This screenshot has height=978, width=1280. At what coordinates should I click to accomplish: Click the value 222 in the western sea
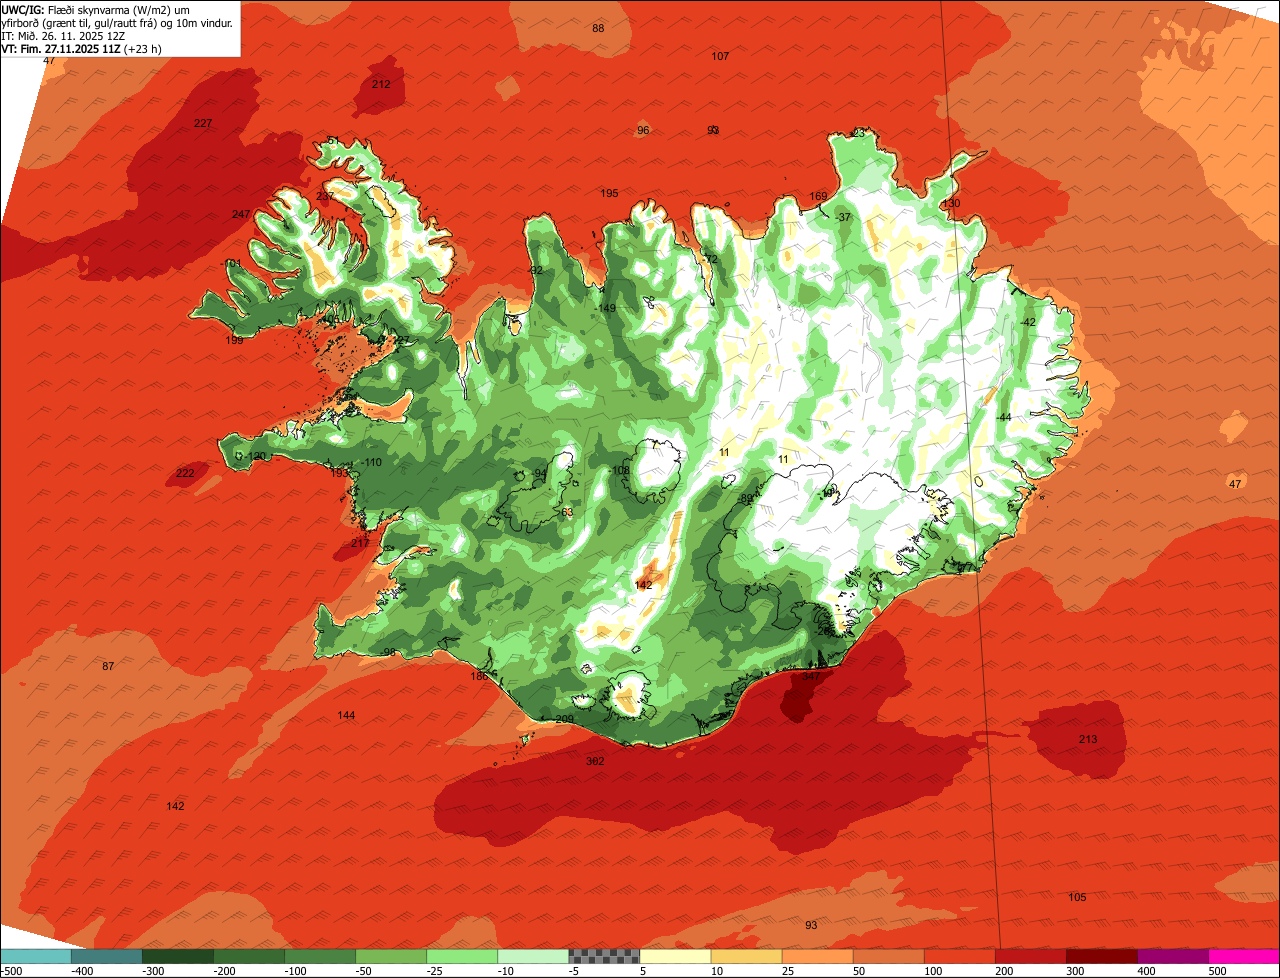coord(185,474)
